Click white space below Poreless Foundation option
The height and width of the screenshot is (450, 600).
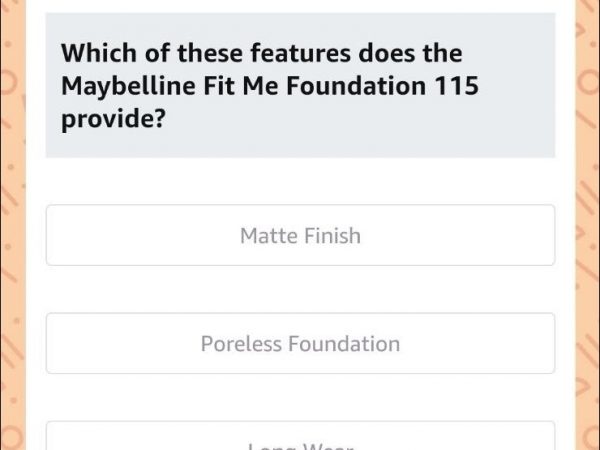point(300,397)
